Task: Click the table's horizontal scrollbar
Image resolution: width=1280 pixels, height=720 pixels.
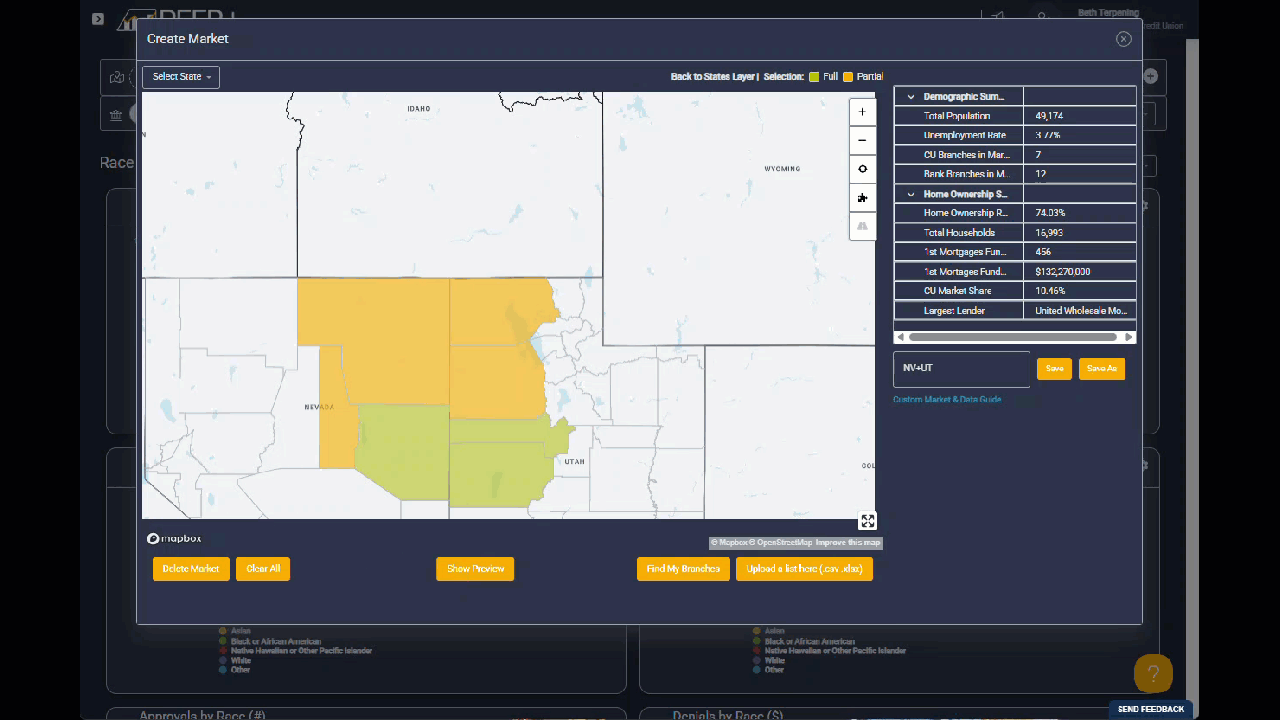Action: (1012, 338)
